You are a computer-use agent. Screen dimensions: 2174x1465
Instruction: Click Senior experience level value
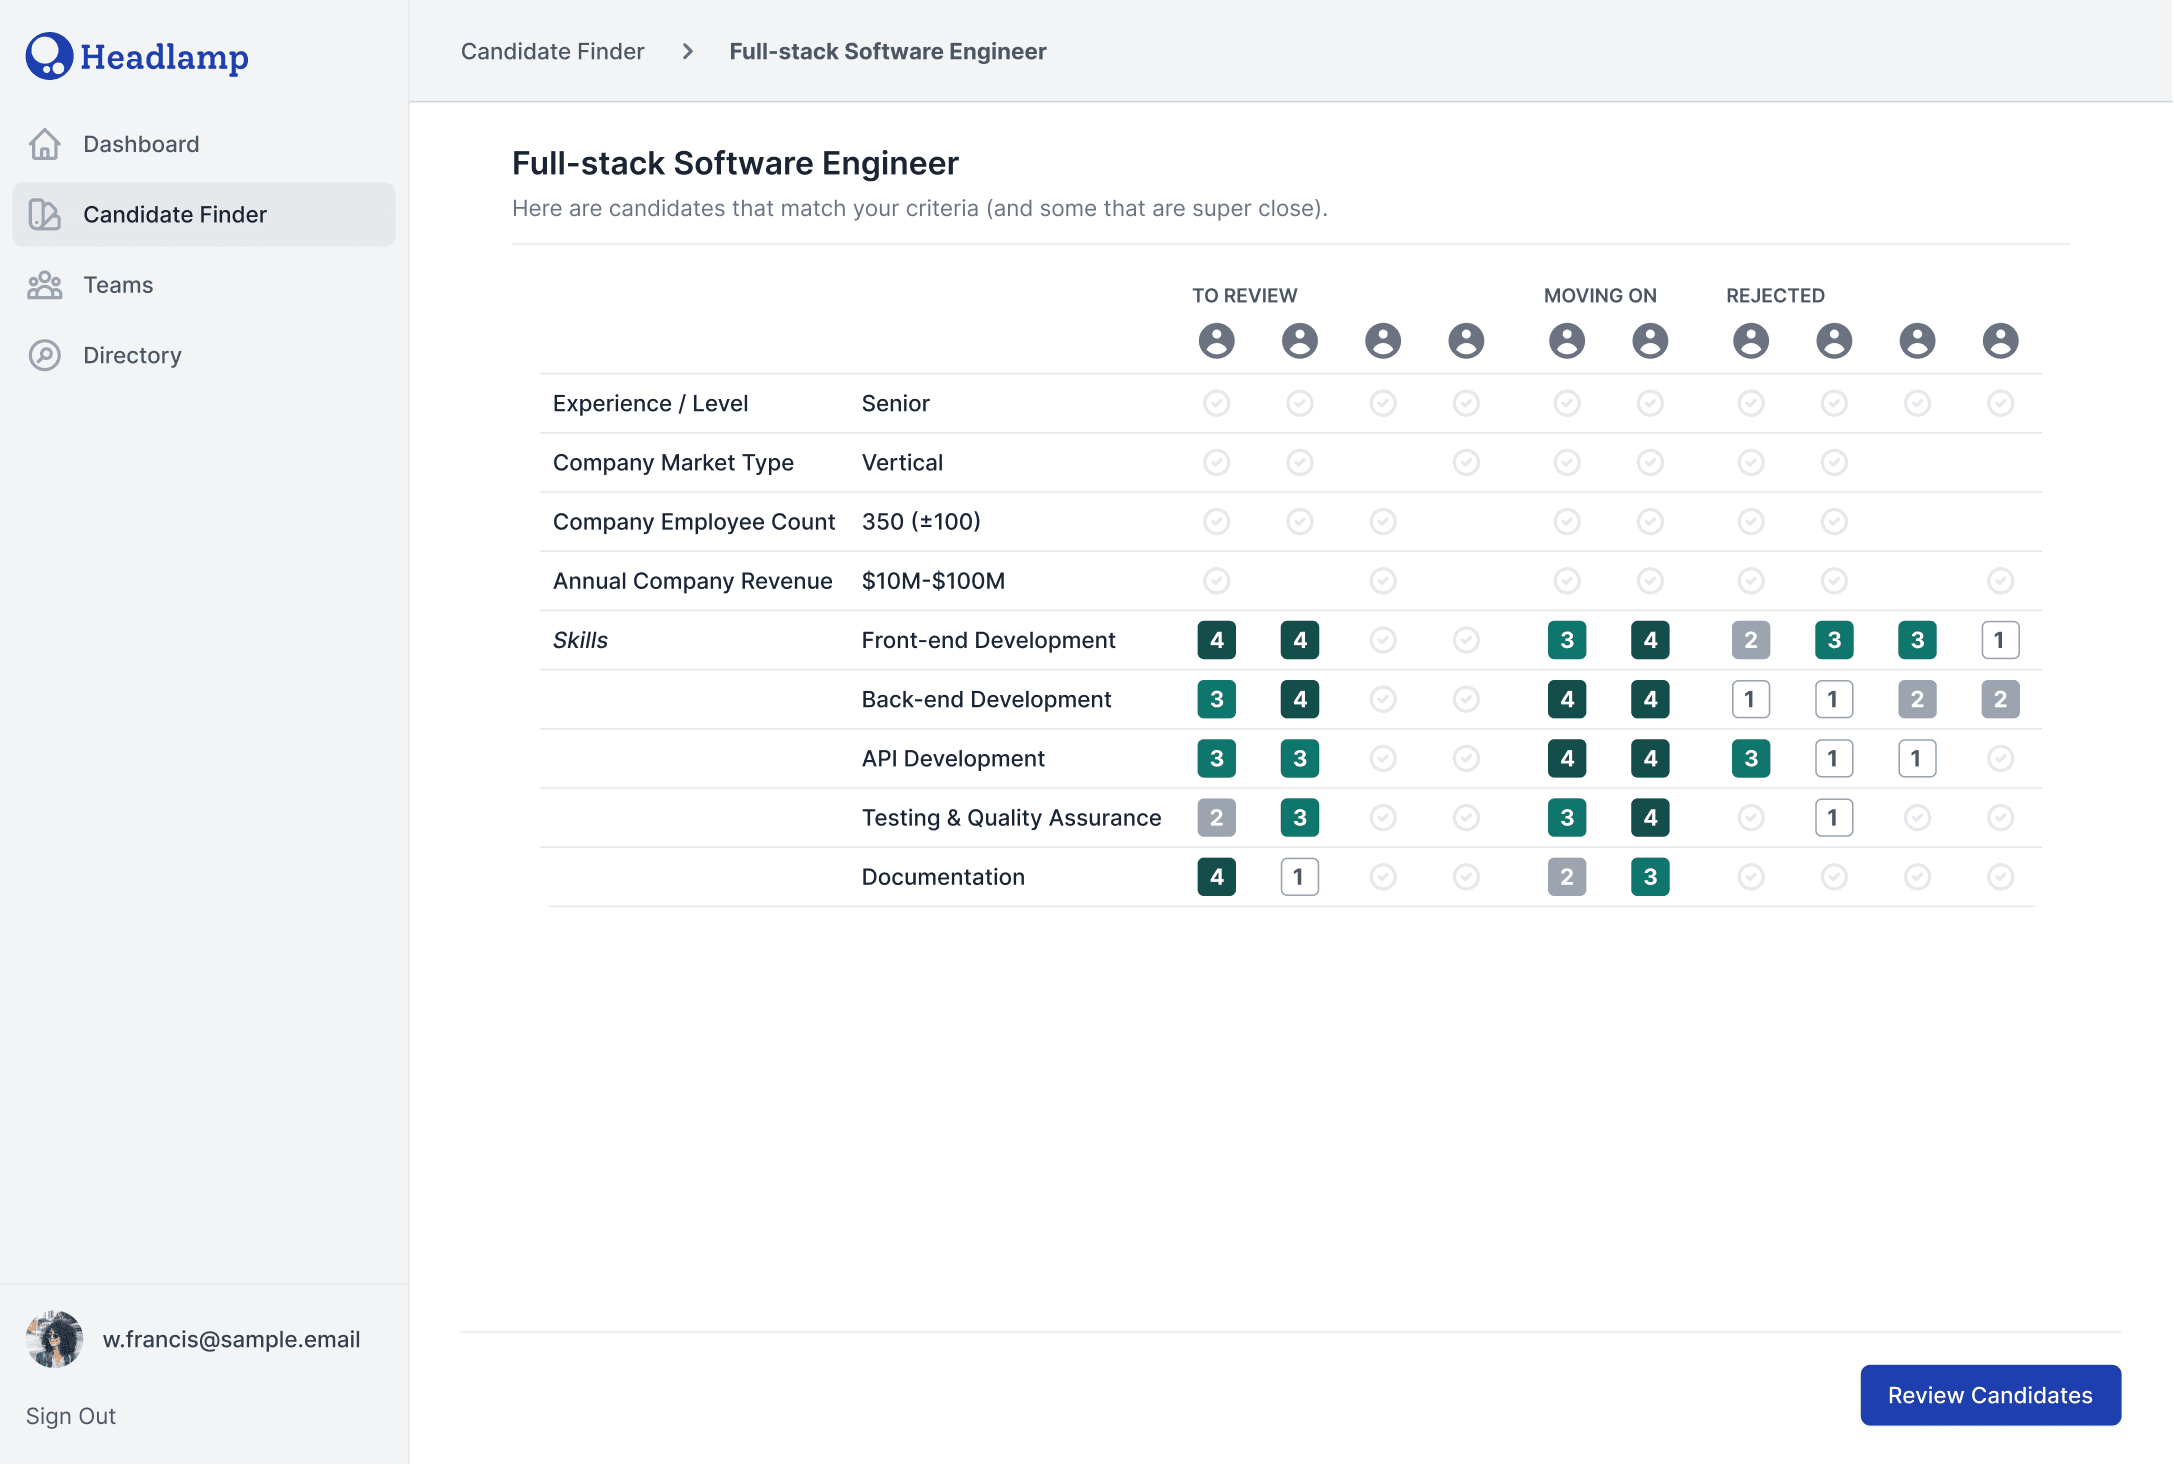tap(895, 403)
